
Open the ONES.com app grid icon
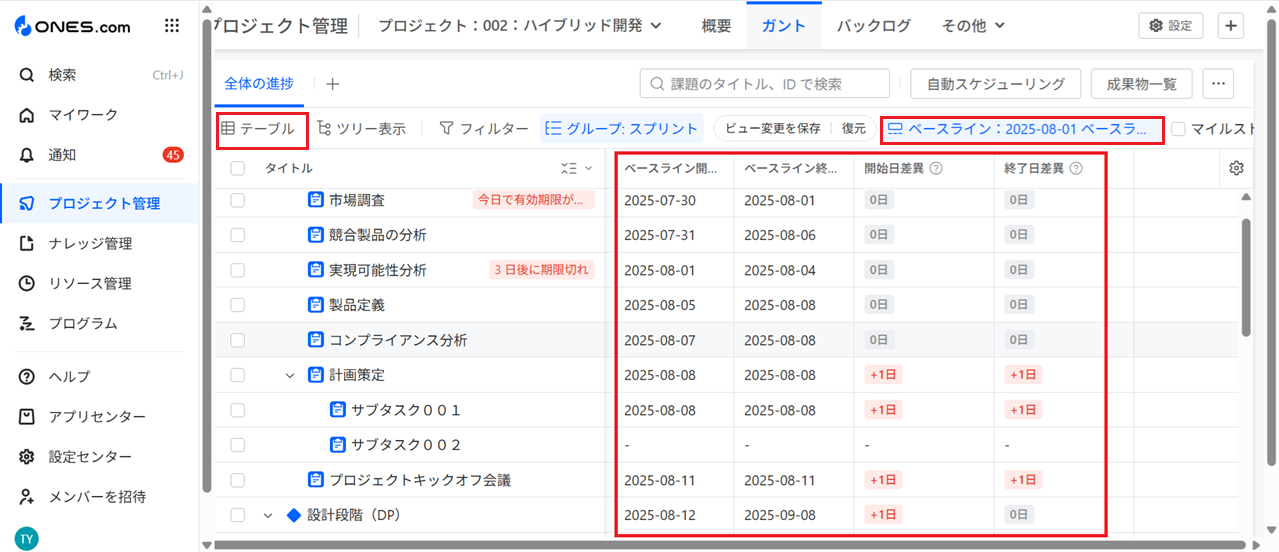(x=172, y=27)
